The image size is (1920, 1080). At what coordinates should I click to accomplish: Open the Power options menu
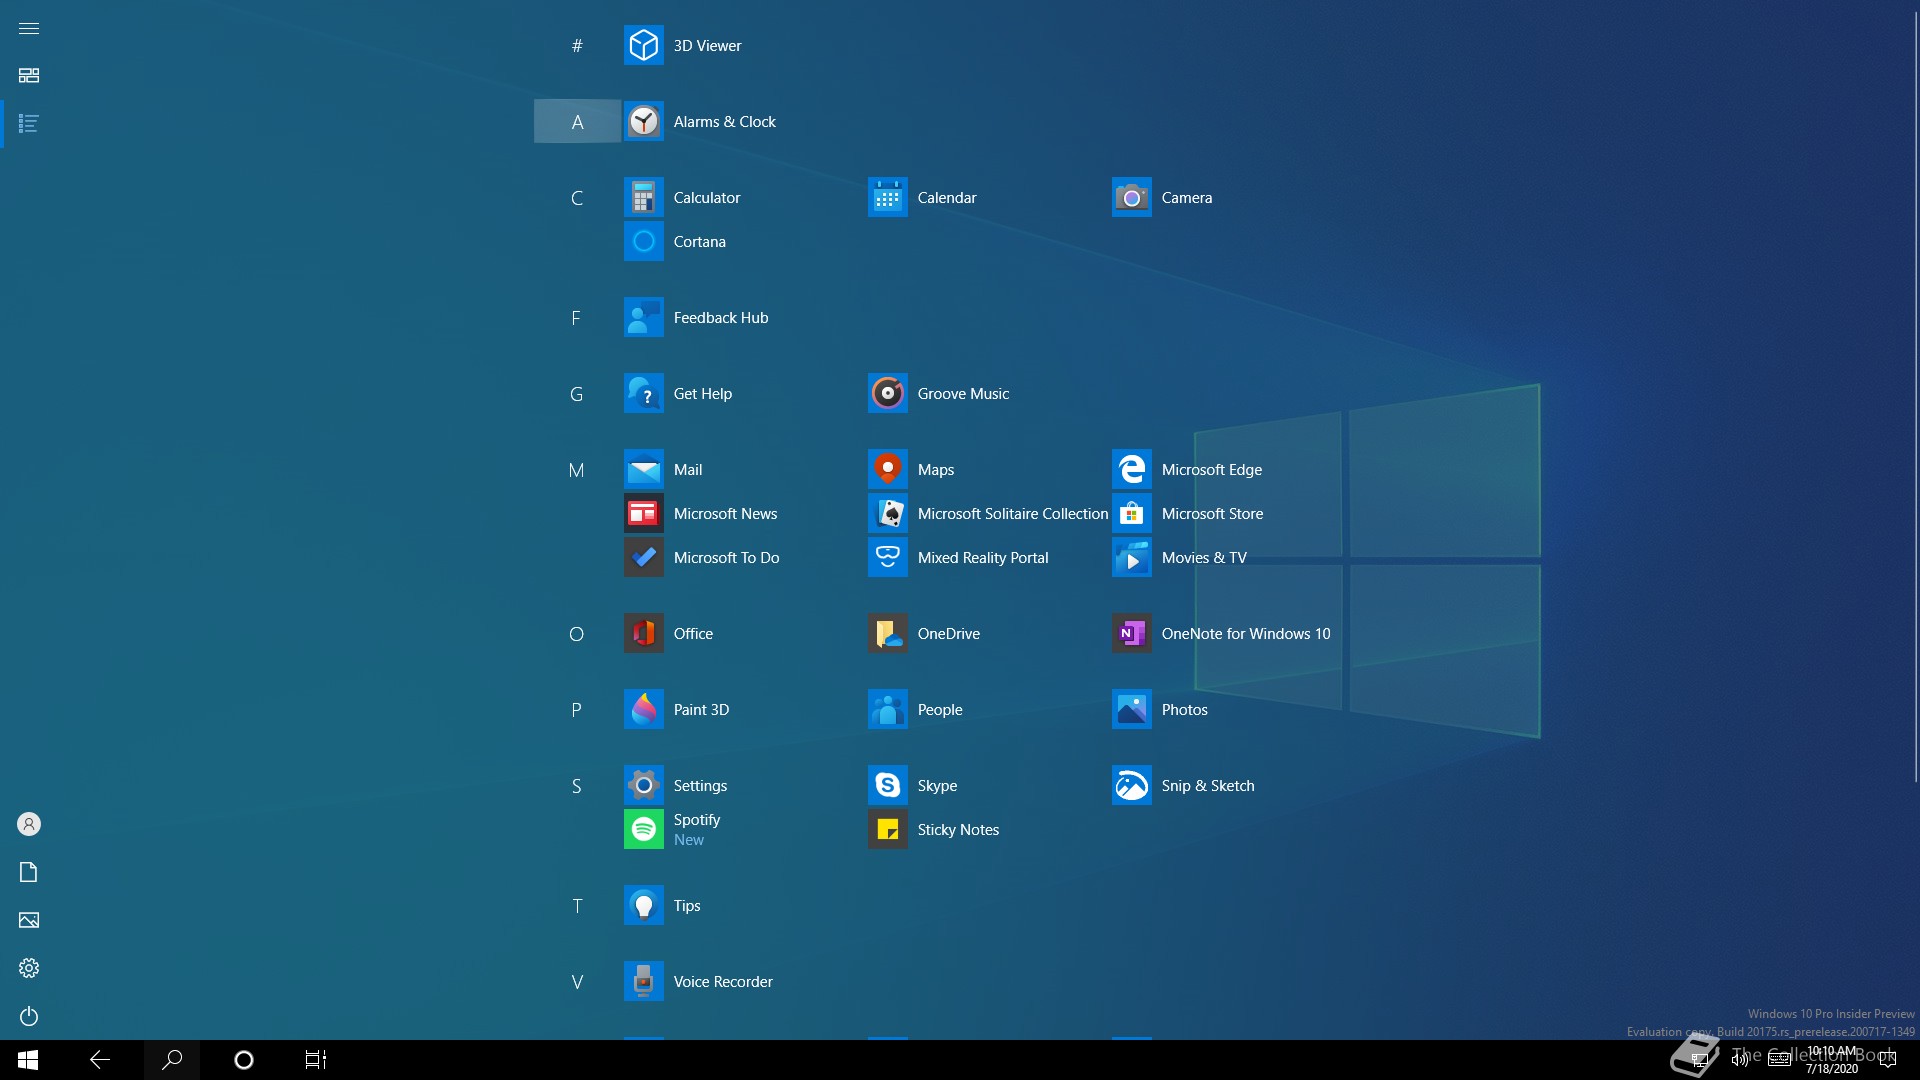(29, 1016)
